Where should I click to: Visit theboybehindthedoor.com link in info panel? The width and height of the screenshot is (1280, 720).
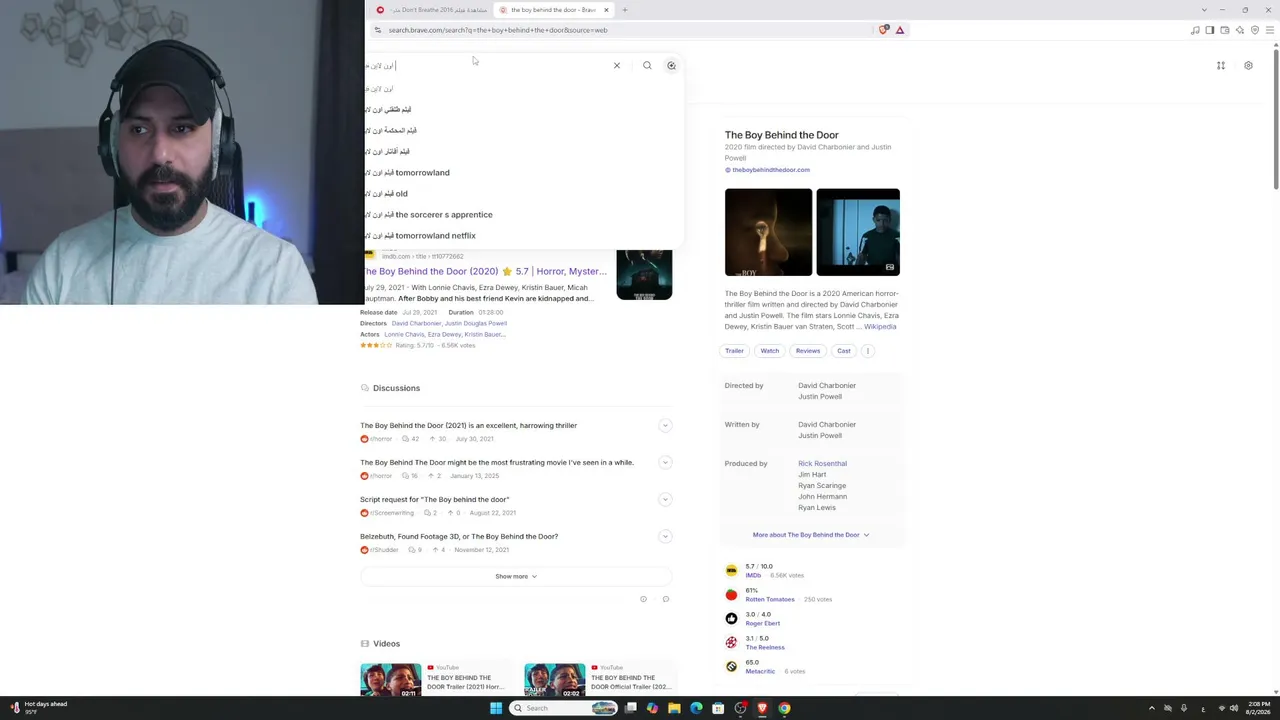pos(771,170)
